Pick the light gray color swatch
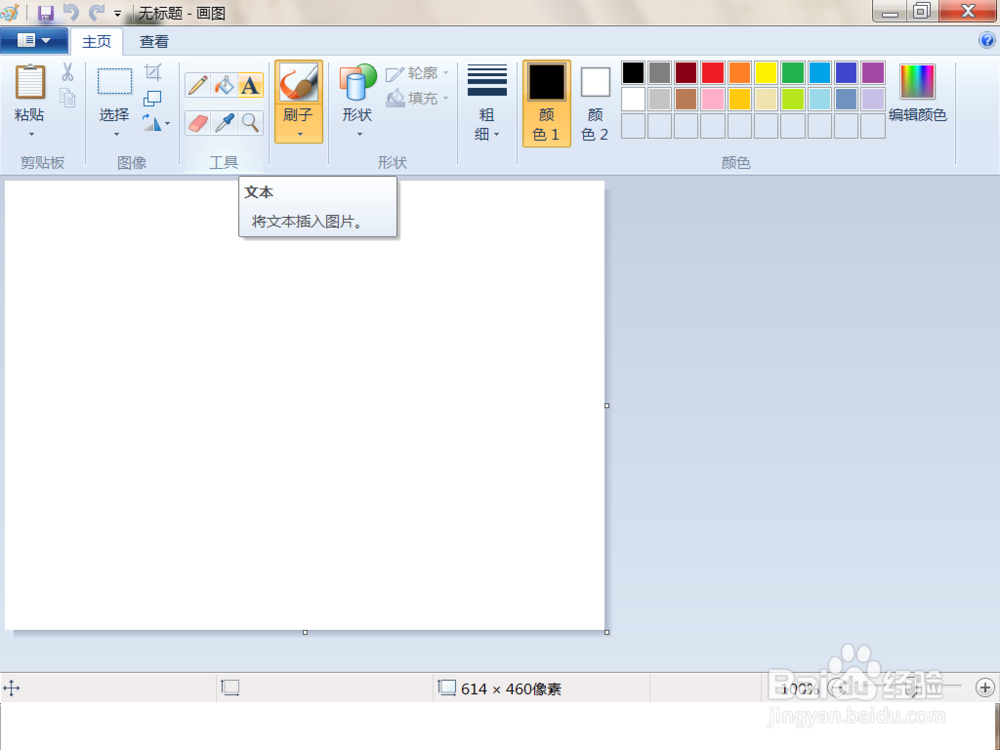 click(x=659, y=99)
